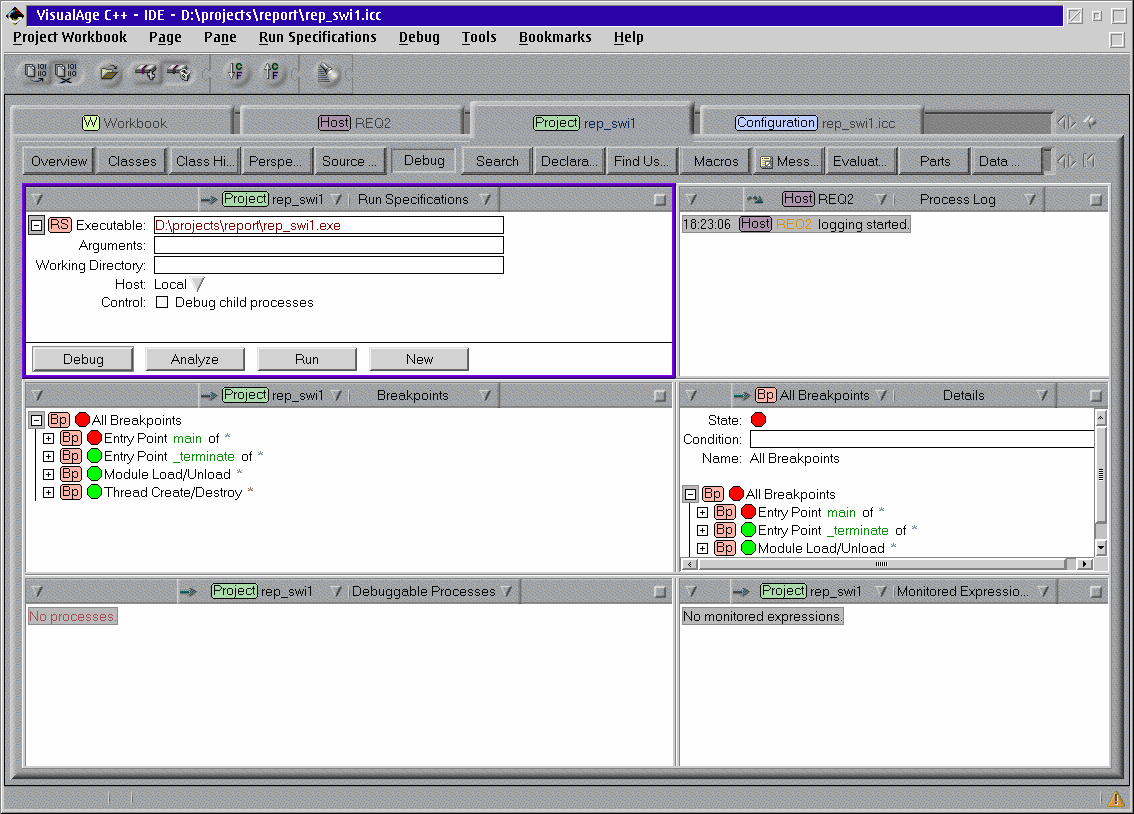This screenshot has width=1134, height=814.
Task: Click the Analyze button
Action: (195, 359)
